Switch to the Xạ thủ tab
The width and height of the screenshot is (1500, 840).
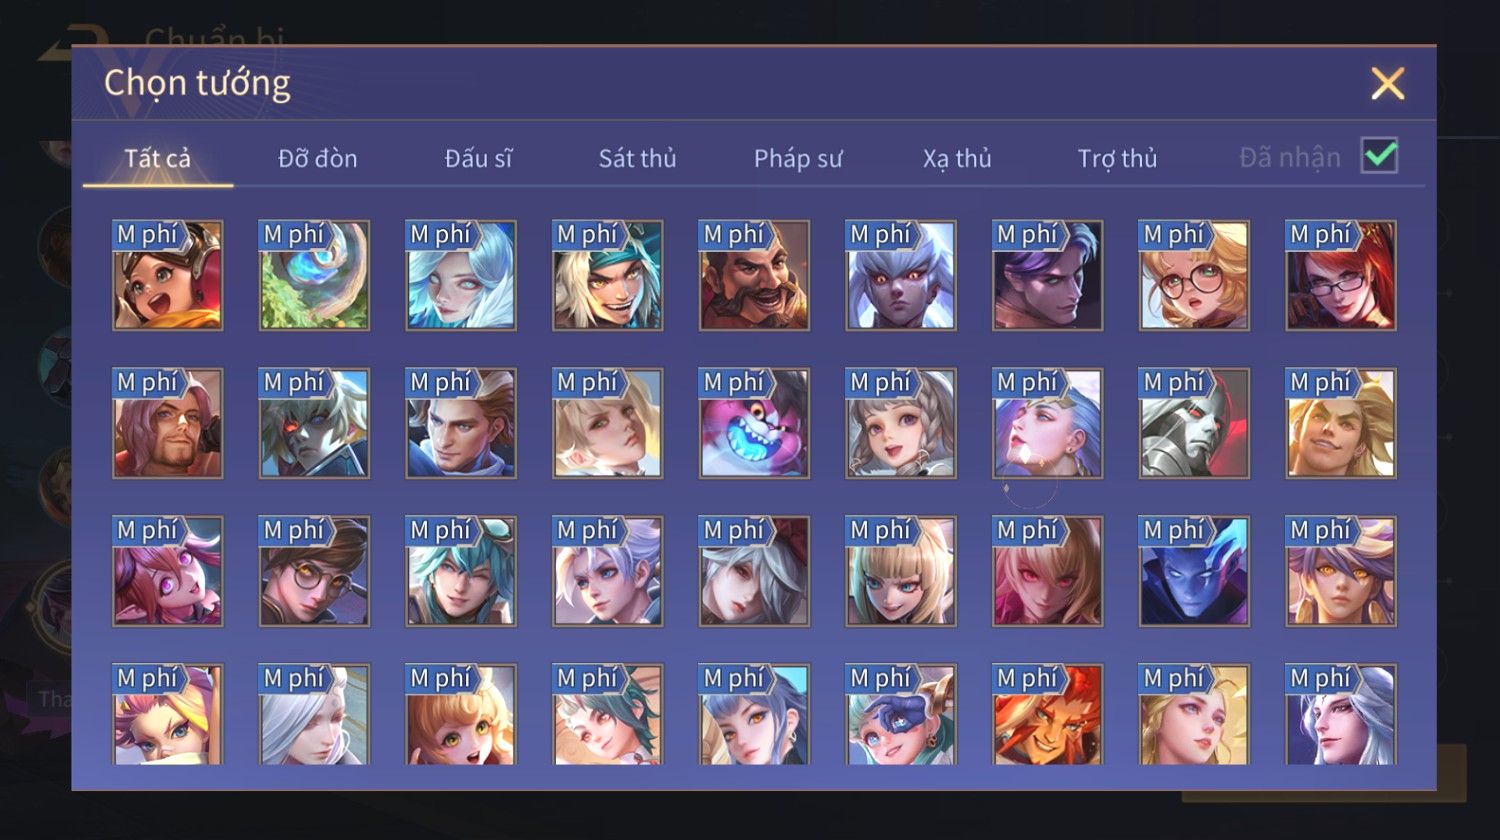click(x=957, y=158)
